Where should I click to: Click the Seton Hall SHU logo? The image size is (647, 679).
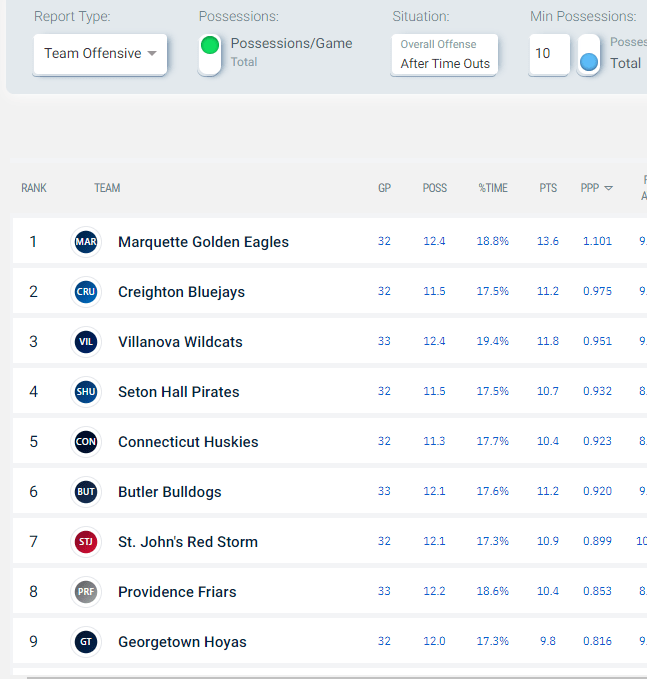click(x=86, y=392)
